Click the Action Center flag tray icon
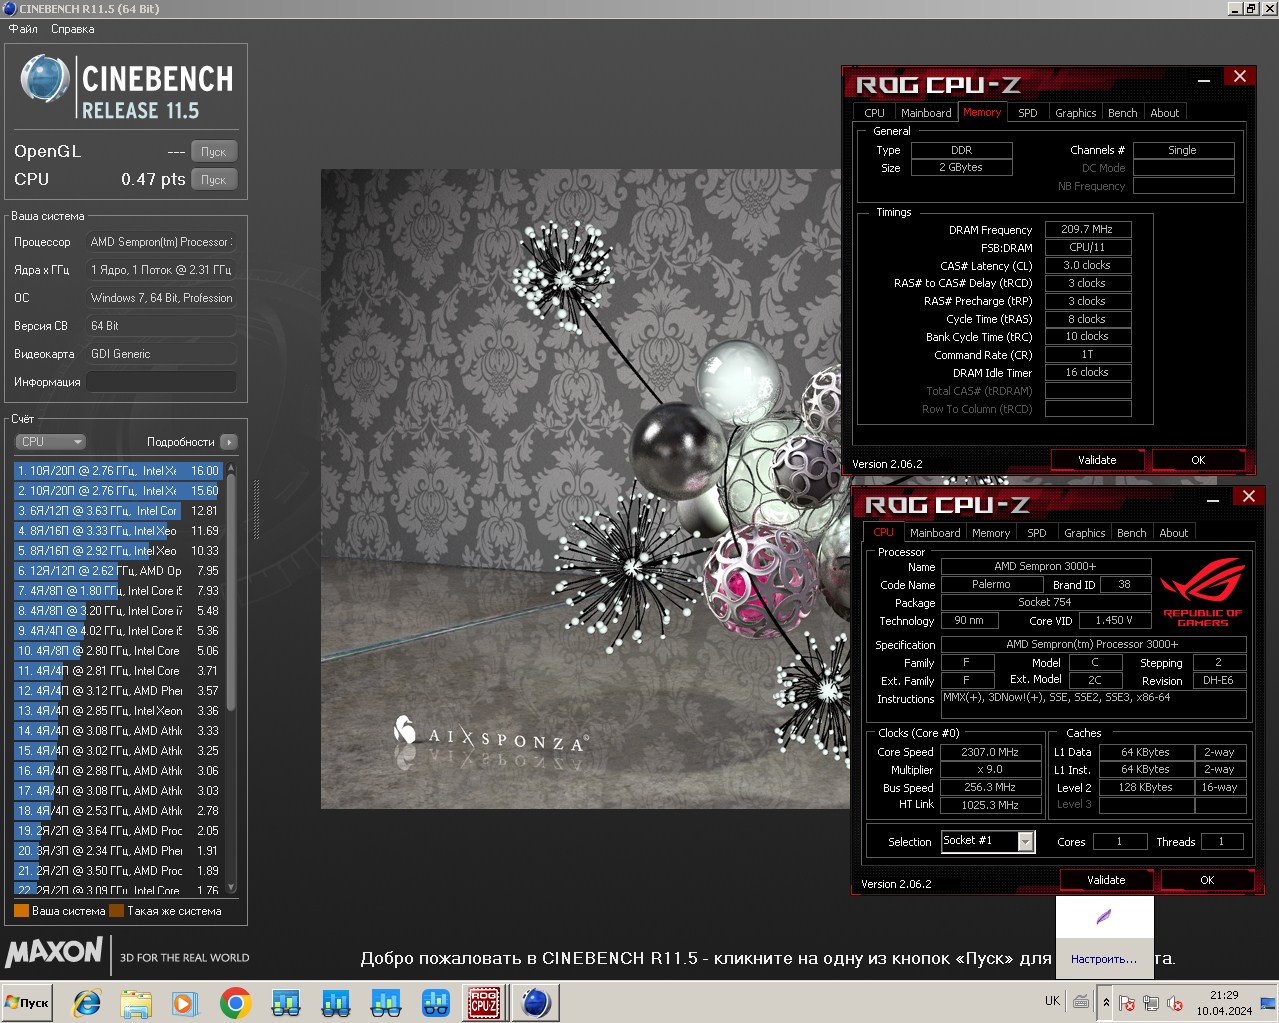 [1126, 1003]
